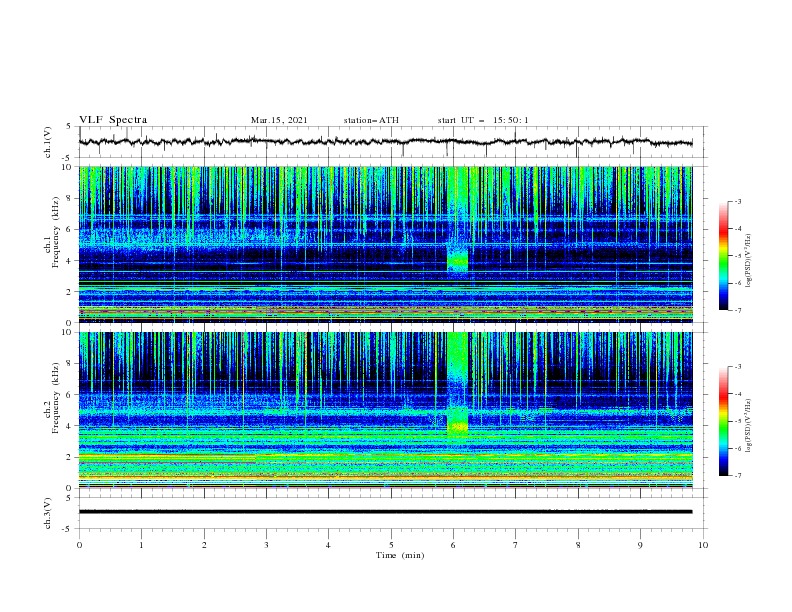792x612 pixels.
Task: Click time-axis tick label "2"
Action: tap(204, 545)
